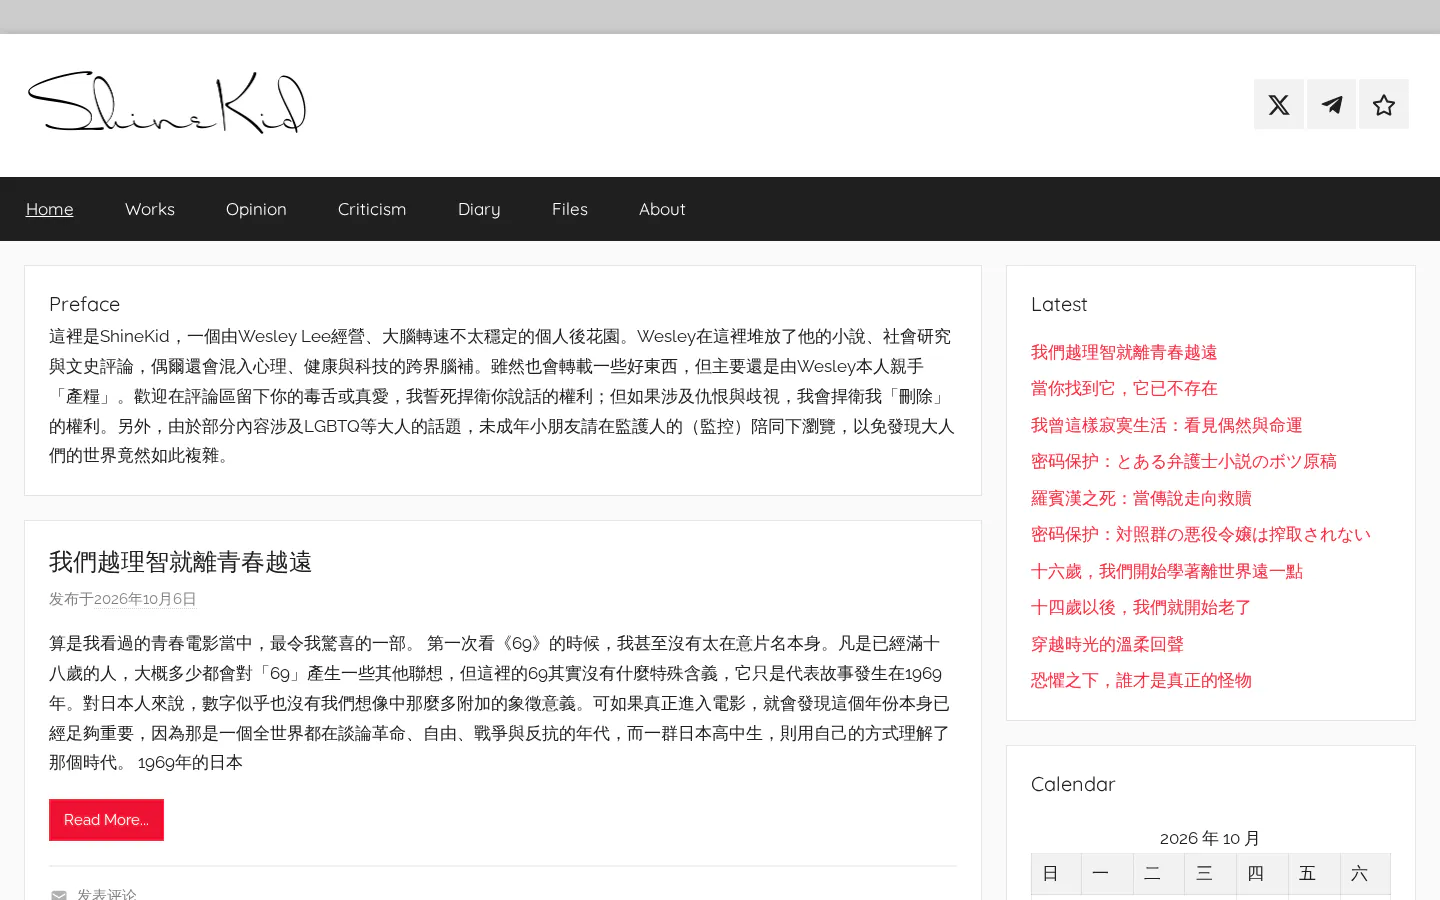Go to the Home menu item
Screen dimensions: 1440x900
pyautogui.click(x=50, y=209)
